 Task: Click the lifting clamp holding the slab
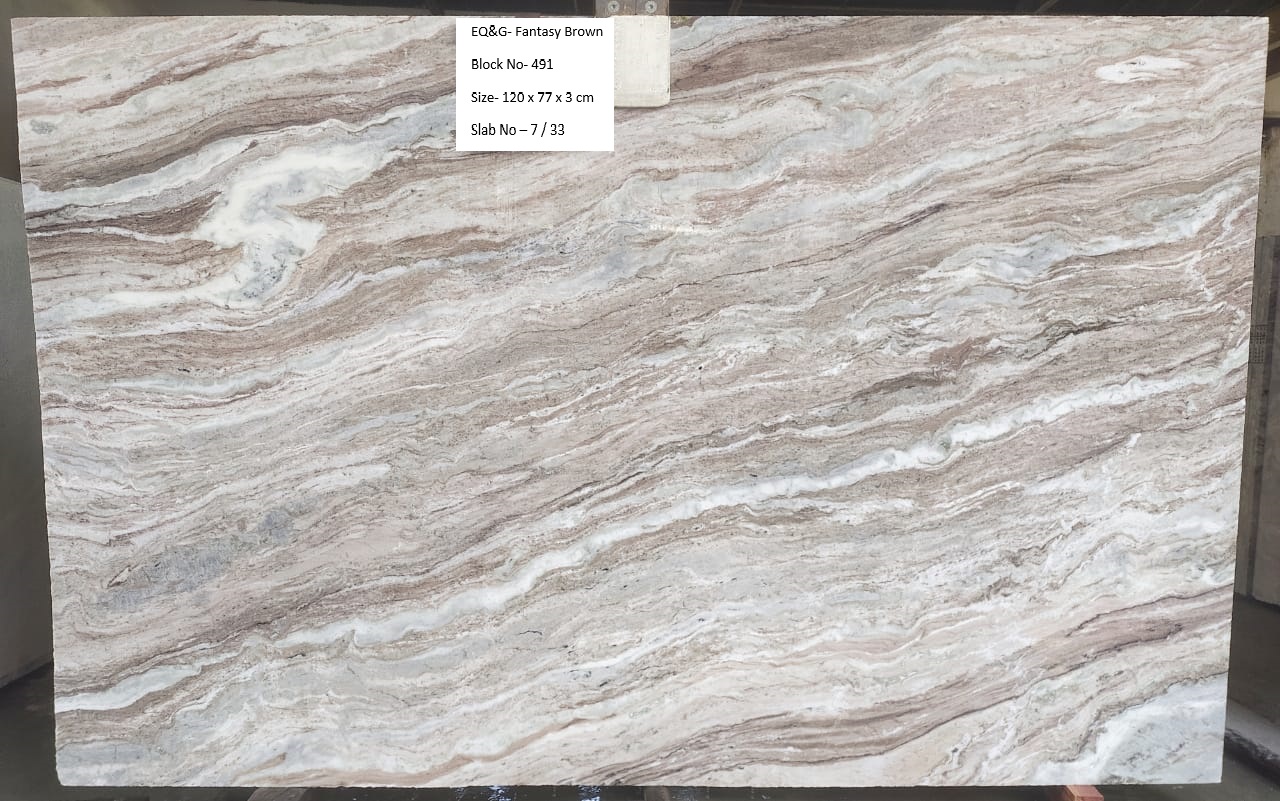click(641, 60)
